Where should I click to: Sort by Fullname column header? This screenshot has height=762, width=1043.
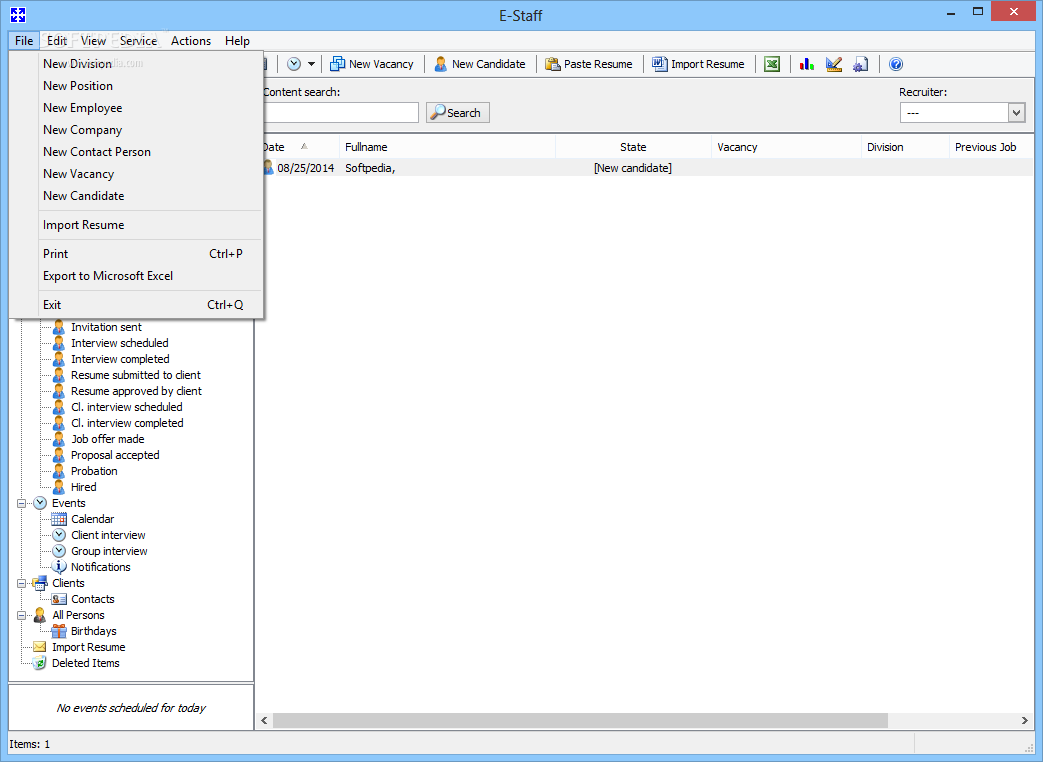pyautogui.click(x=447, y=147)
